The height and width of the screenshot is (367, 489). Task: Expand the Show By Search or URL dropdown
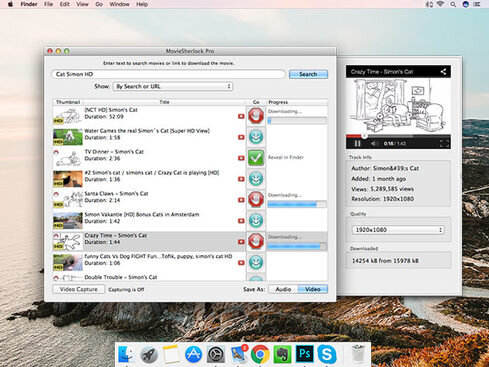[x=173, y=86]
